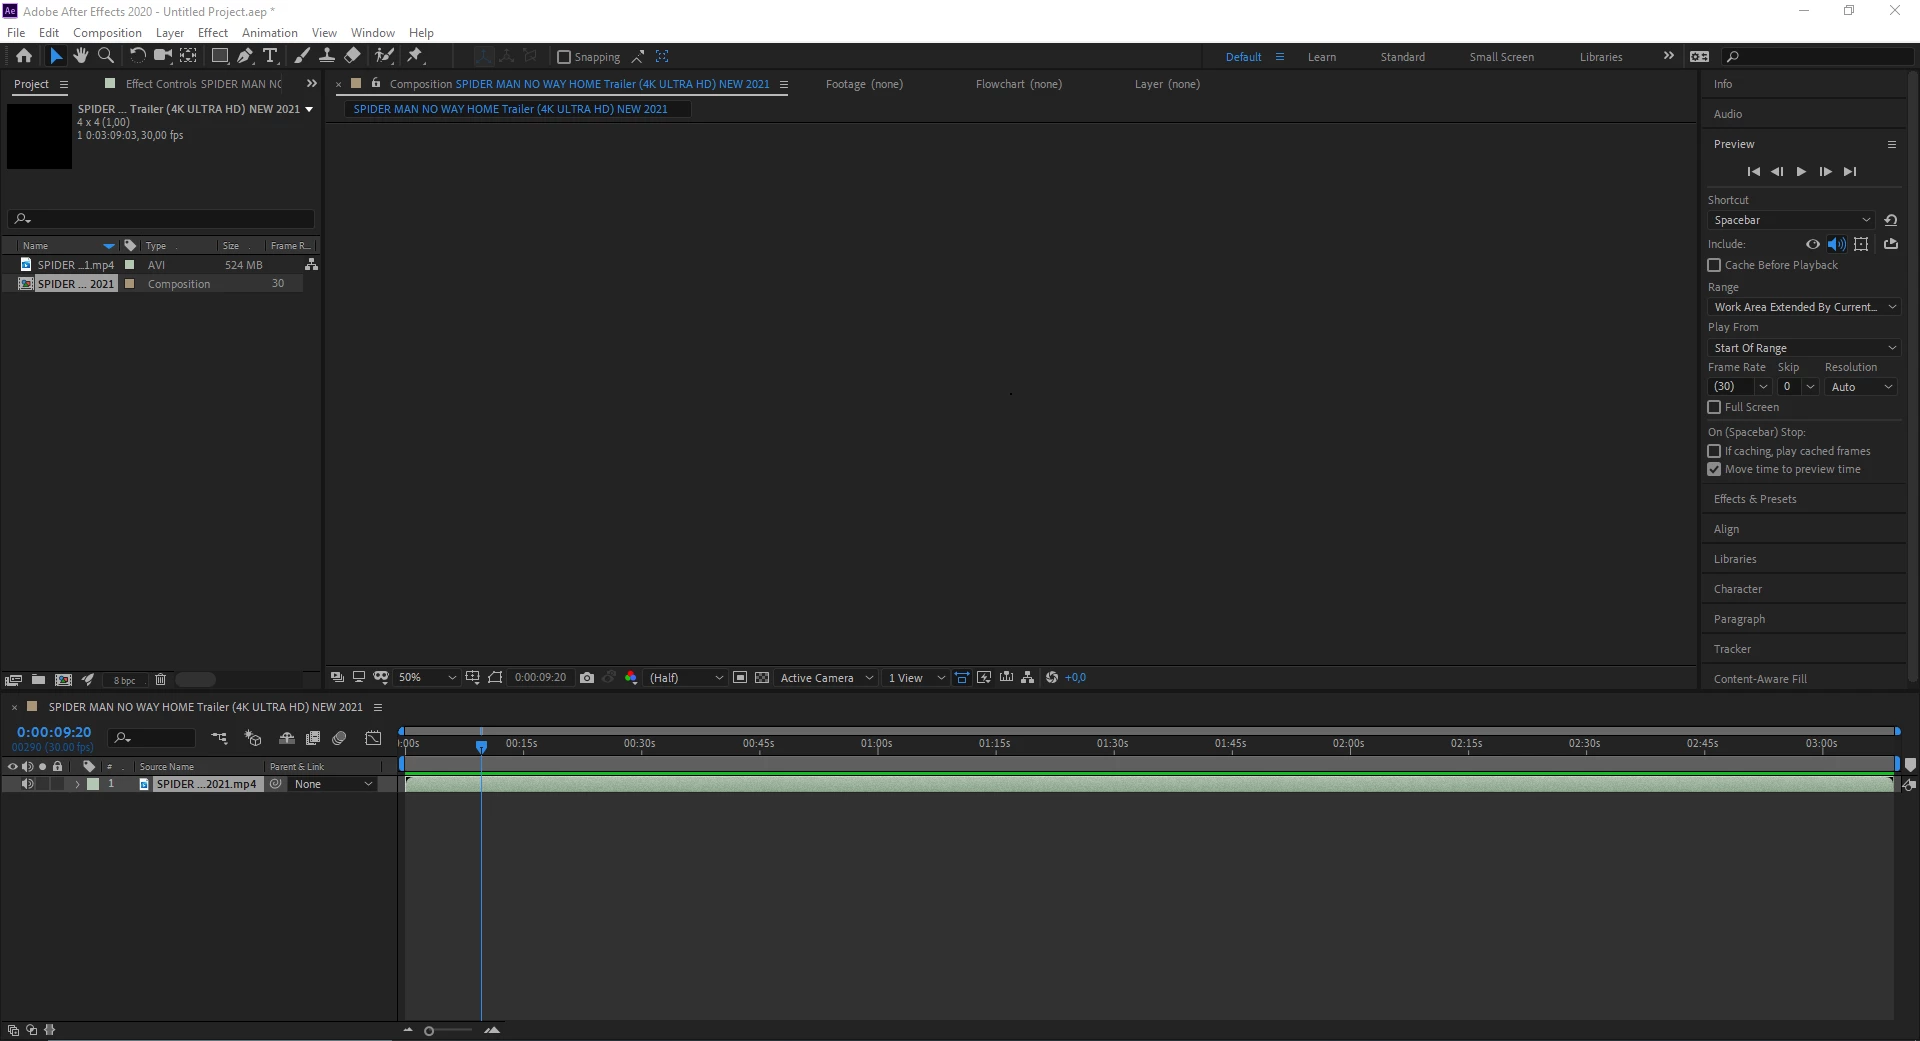Toggle audio include speaker in Preview panel

[1837, 244]
